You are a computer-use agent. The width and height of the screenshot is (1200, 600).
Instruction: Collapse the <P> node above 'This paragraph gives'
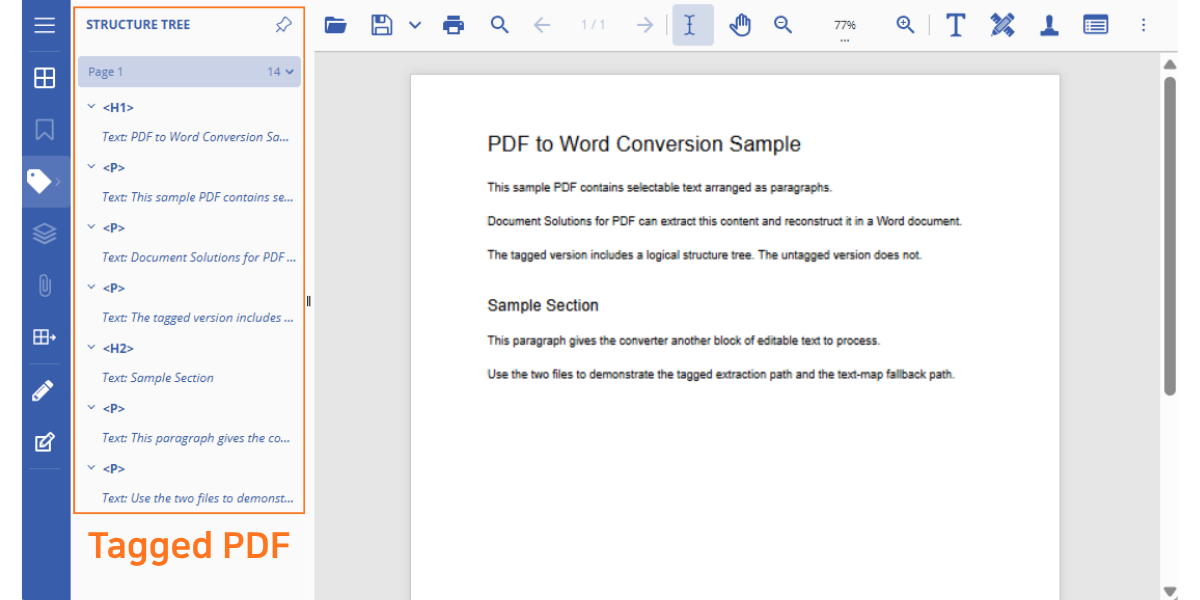point(91,407)
